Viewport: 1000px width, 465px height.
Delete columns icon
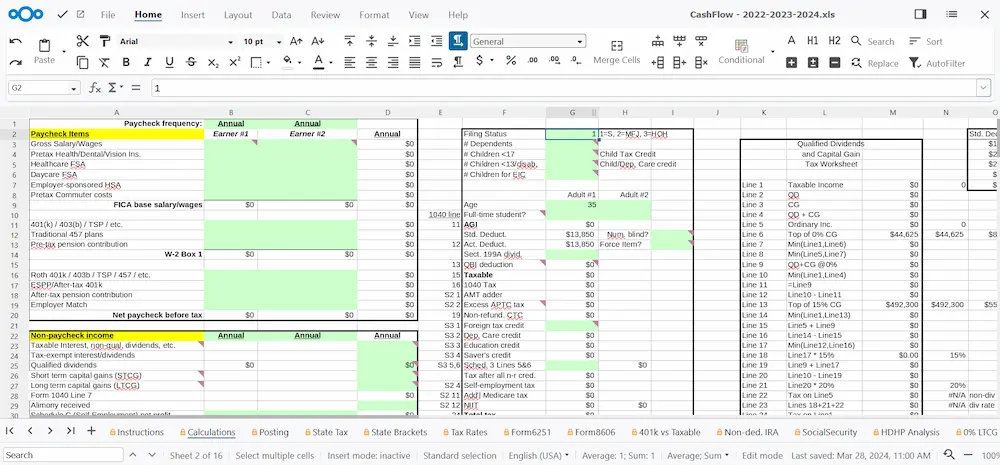pyautogui.click(x=701, y=63)
